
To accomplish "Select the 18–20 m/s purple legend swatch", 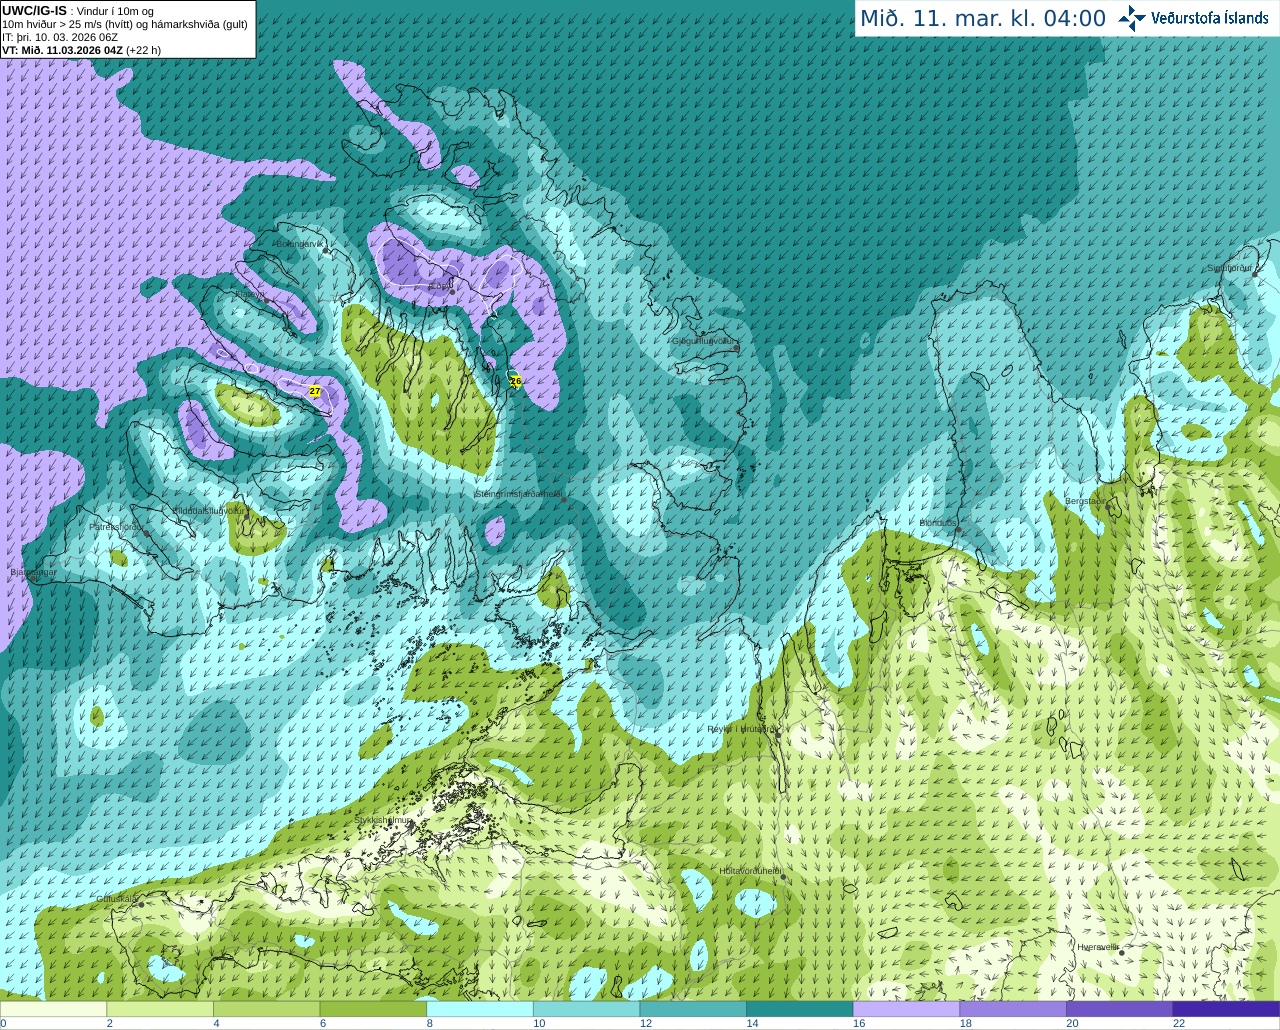I will [1013, 1009].
